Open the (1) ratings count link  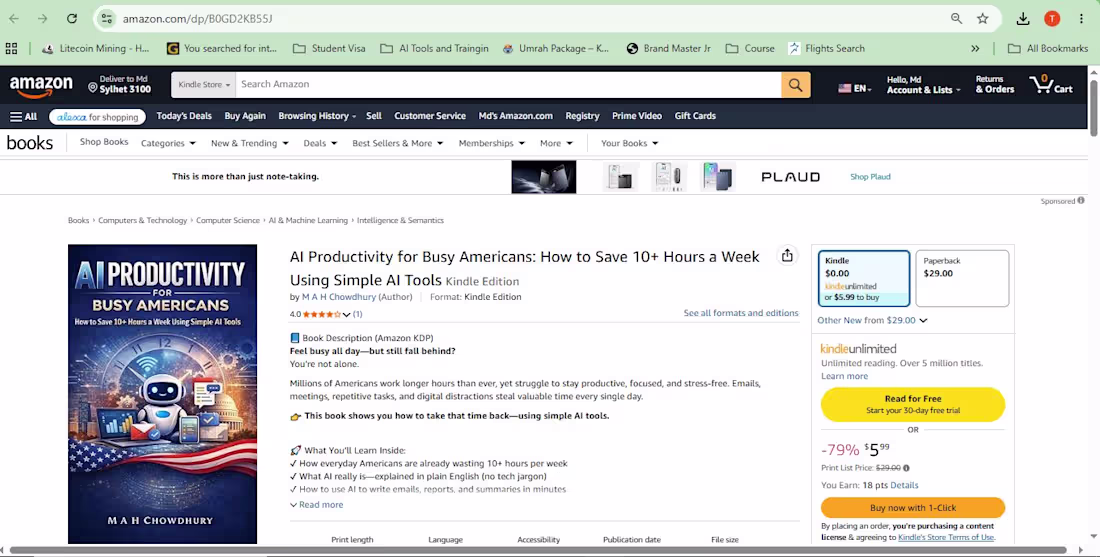357,314
